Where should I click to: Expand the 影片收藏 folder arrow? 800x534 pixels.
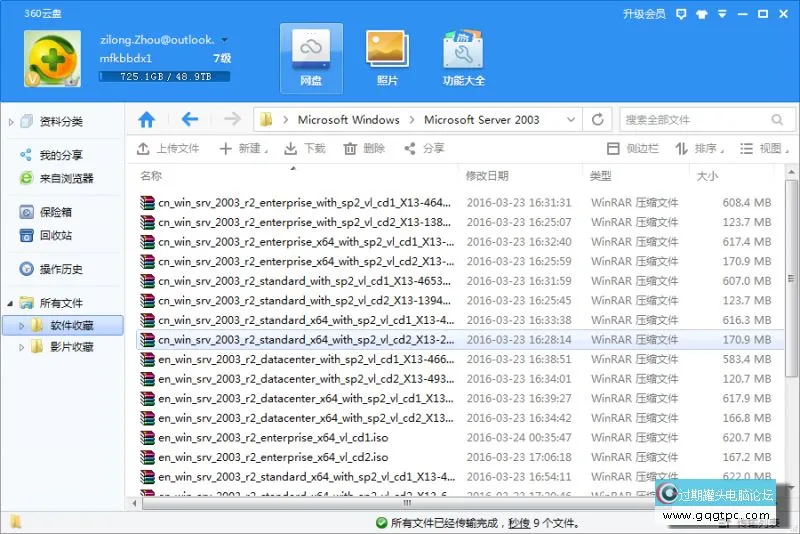click(x=21, y=347)
